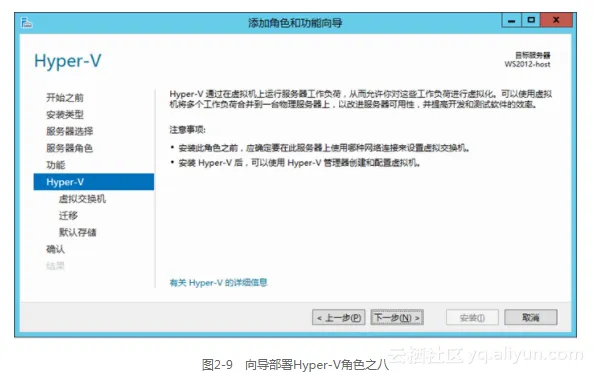Image resolution: width=594 pixels, height=375 pixels.
Task: Select the 安装类型 step
Action: (x=65, y=114)
